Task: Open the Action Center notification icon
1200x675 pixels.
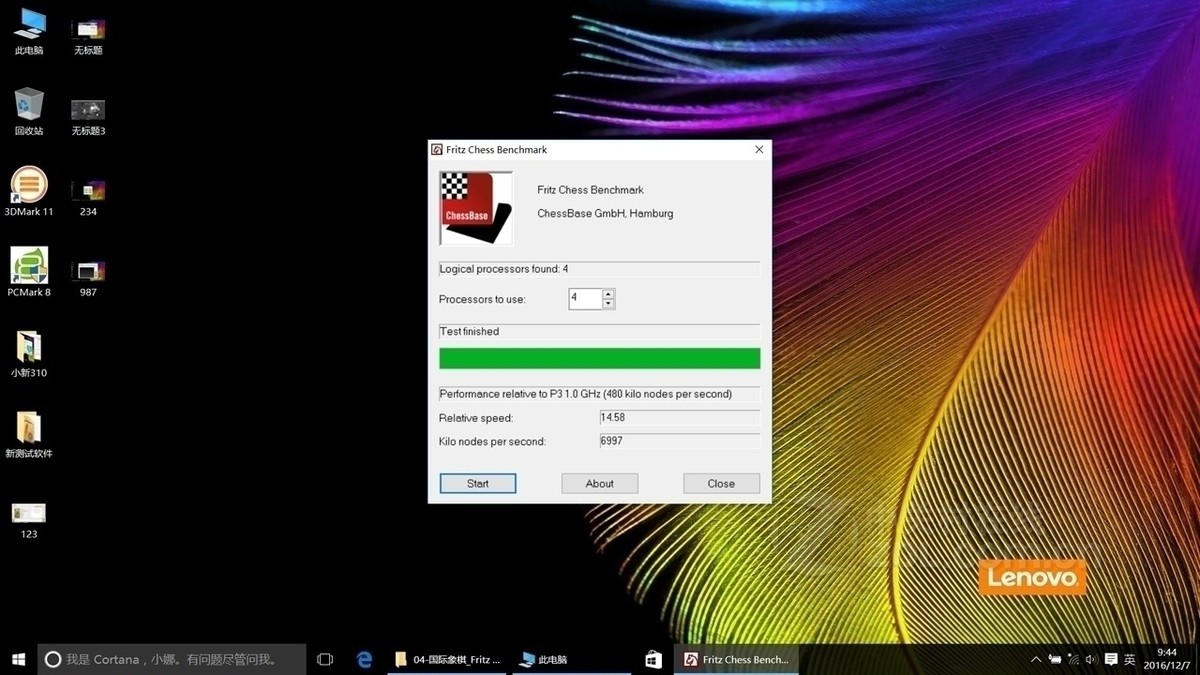Action: tap(1111, 660)
